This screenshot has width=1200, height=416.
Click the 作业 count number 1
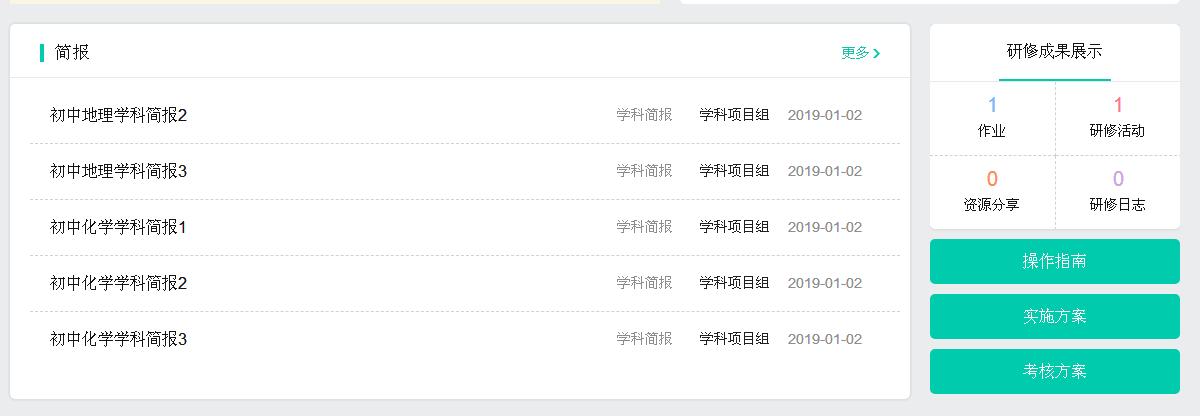tap(992, 105)
